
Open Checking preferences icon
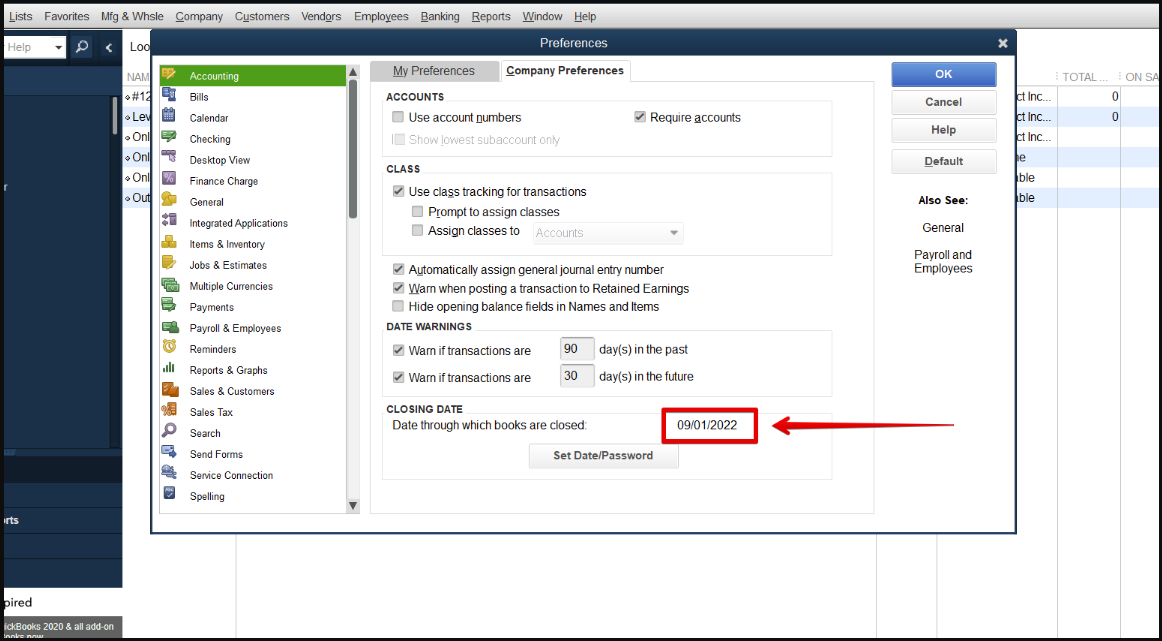[169, 137]
